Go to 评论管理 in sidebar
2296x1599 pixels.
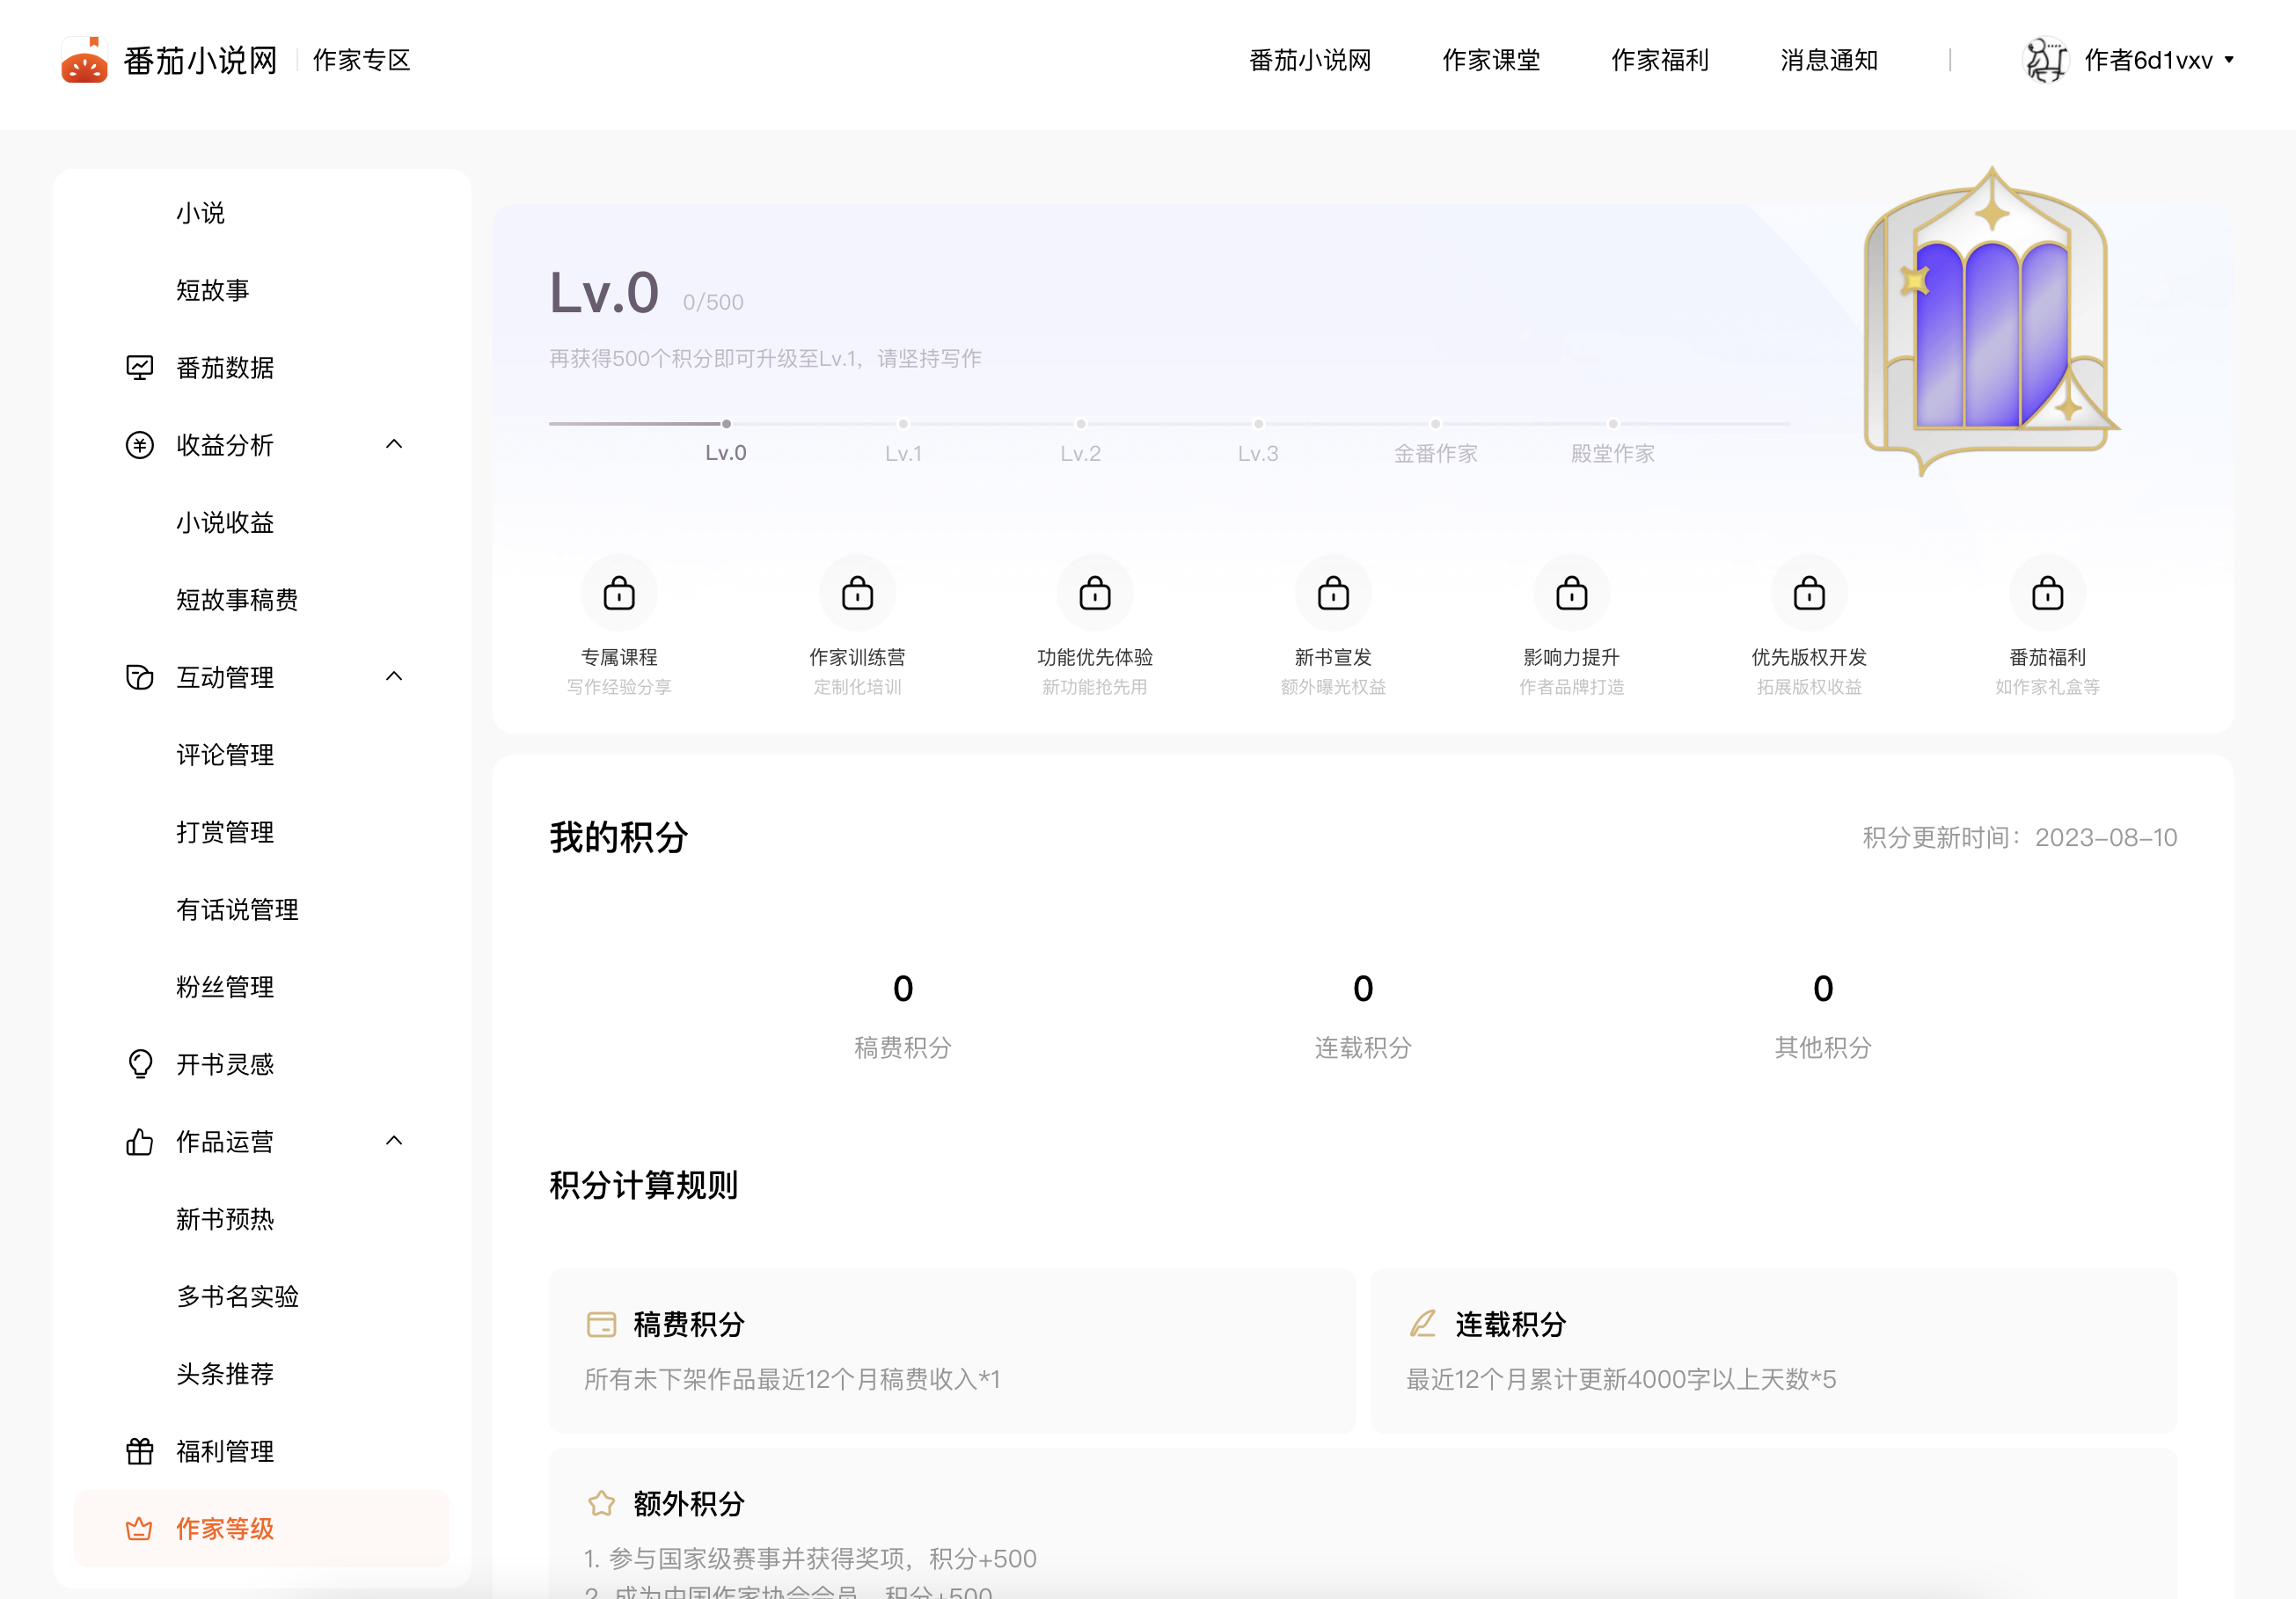[x=225, y=755]
